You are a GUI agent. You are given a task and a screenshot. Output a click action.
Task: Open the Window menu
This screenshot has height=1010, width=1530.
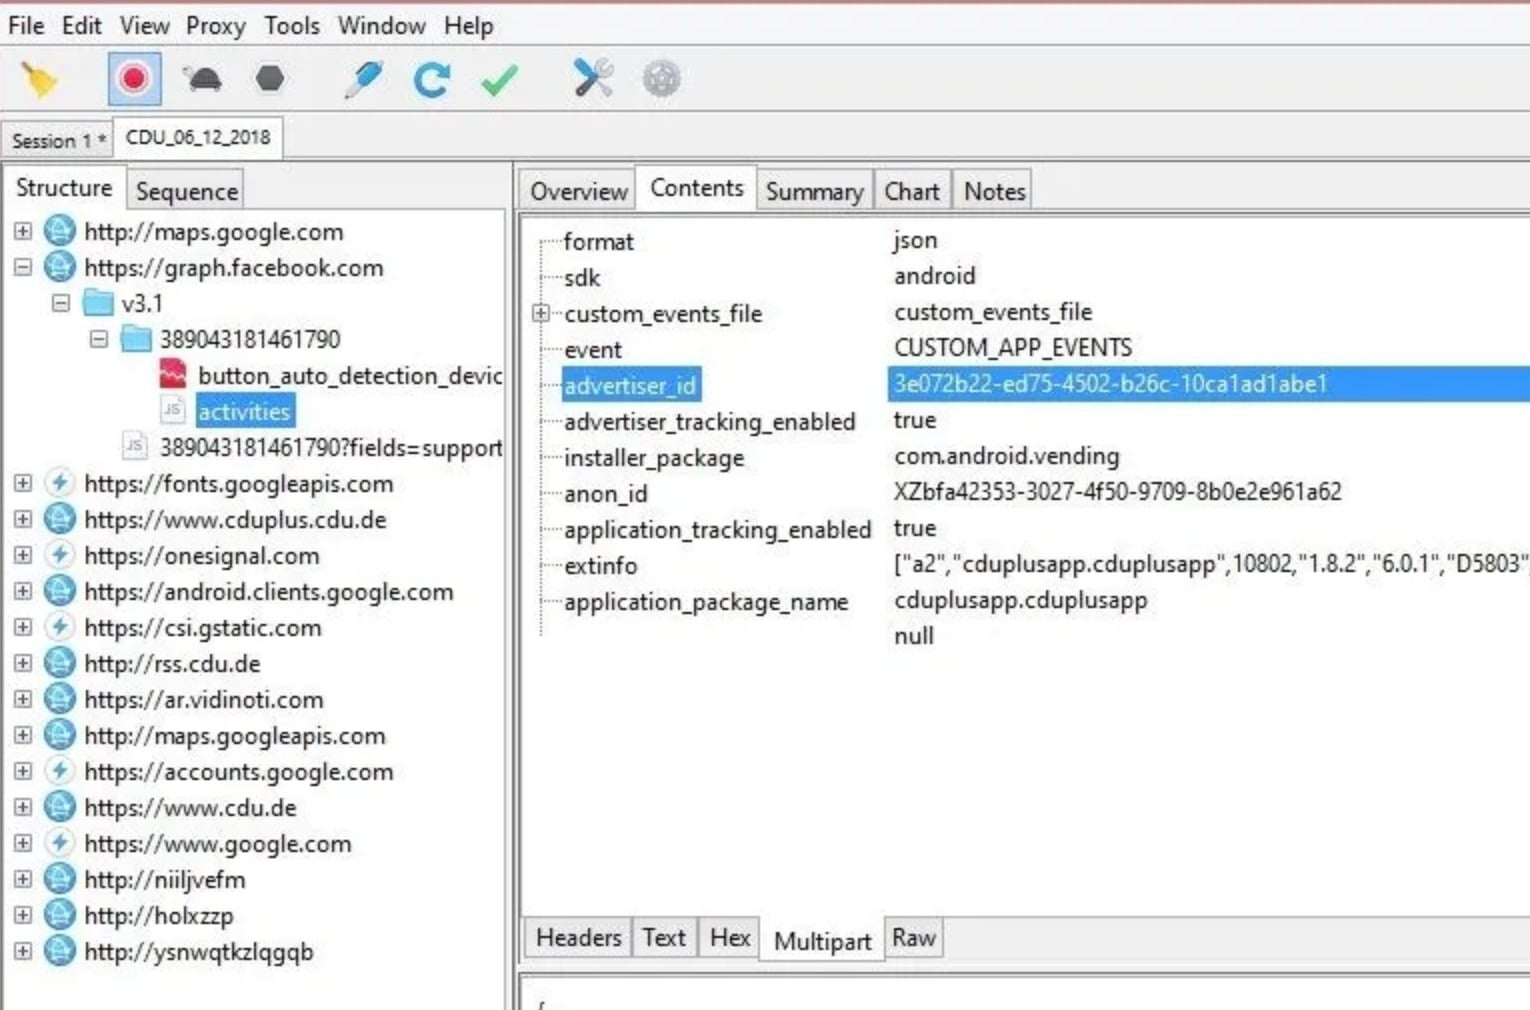pyautogui.click(x=381, y=25)
